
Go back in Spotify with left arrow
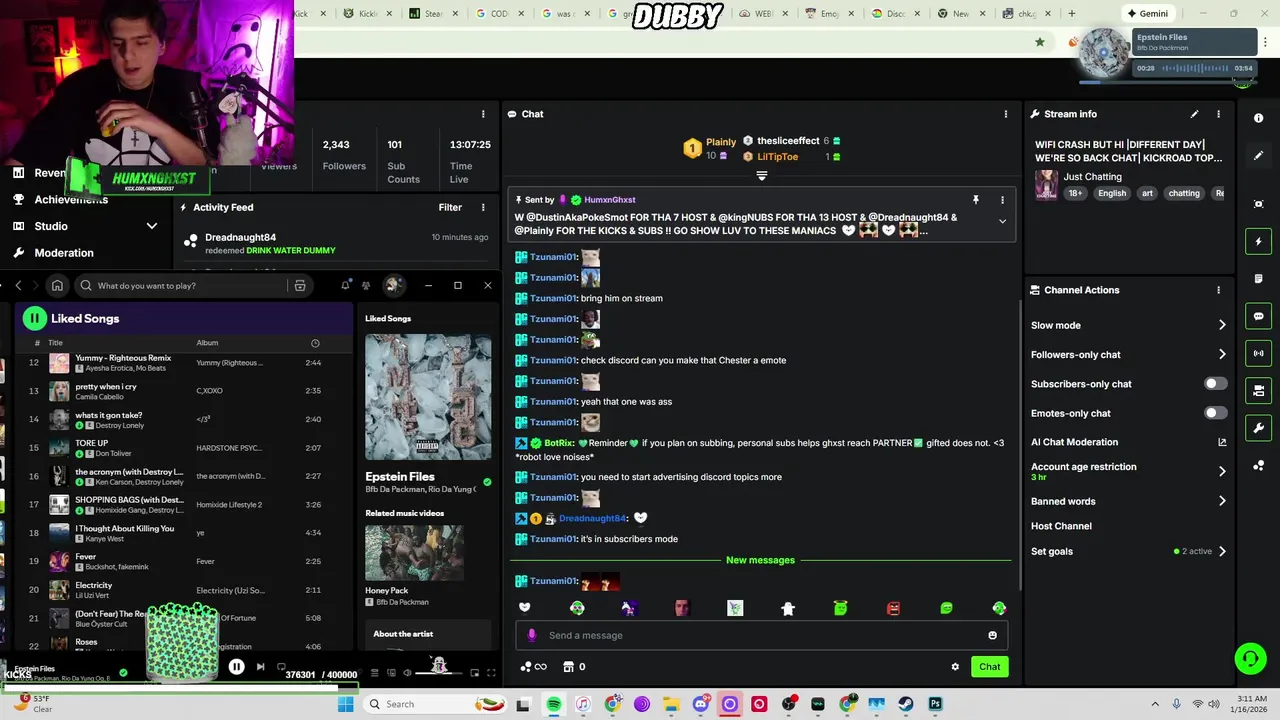pos(18,286)
